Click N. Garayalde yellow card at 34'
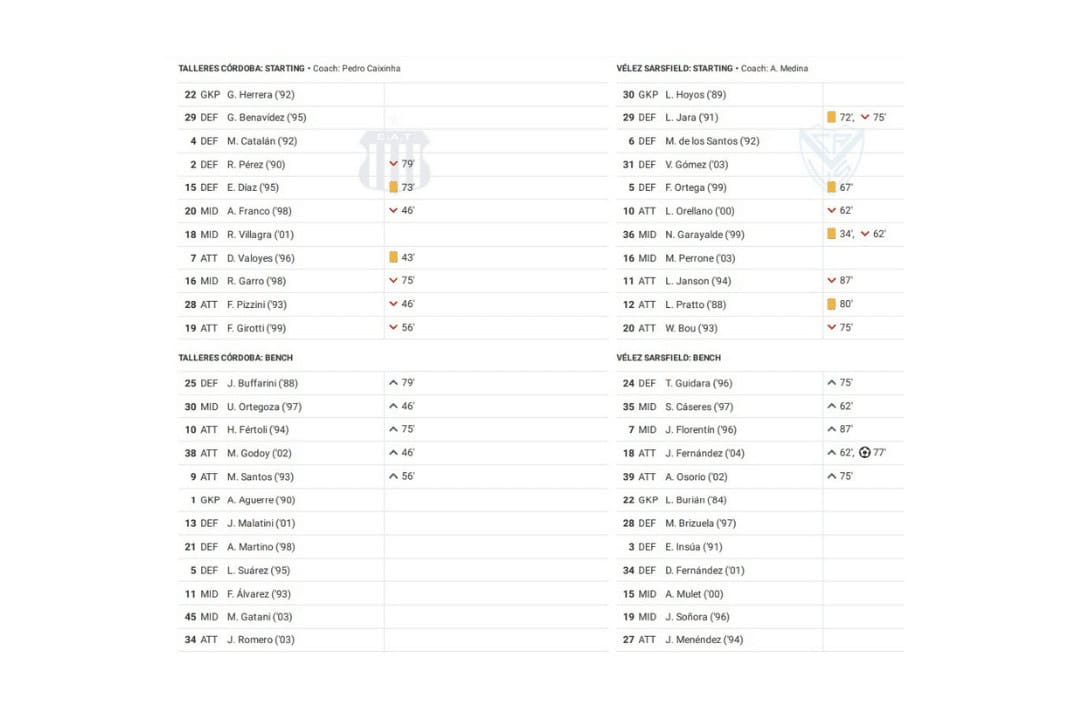 832,234
